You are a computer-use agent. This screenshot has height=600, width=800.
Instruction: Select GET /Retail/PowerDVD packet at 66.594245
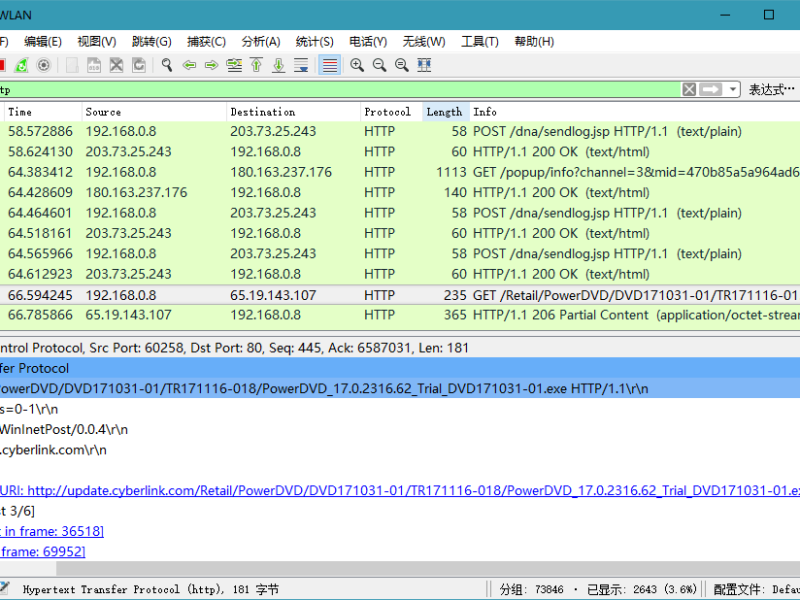(400, 295)
